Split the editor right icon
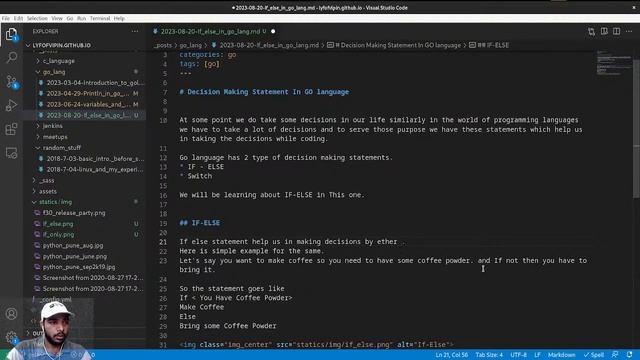The width and height of the screenshot is (640, 360). point(616,31)
